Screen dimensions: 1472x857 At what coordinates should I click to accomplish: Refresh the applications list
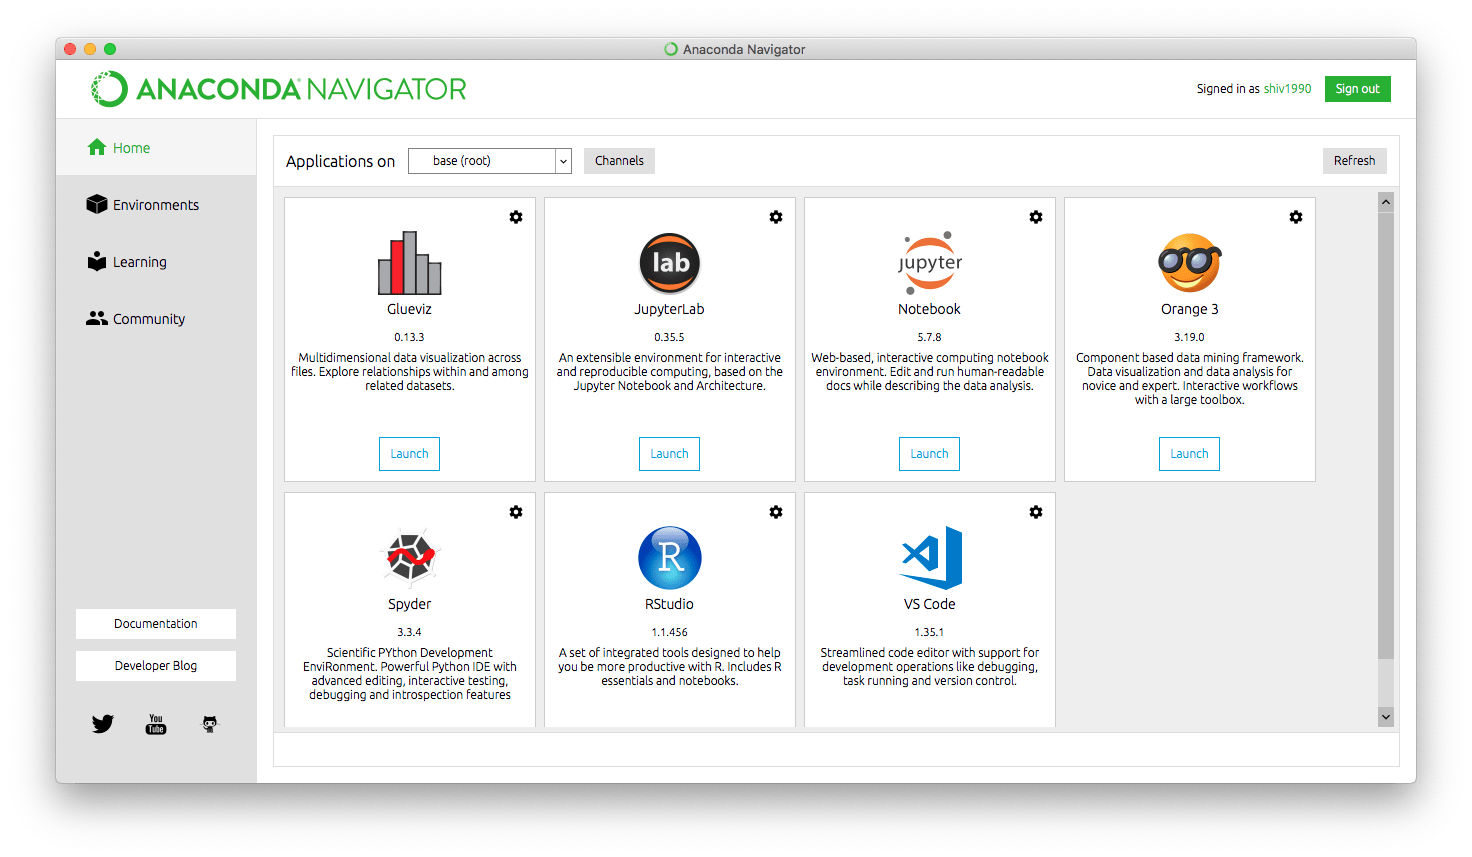point(1354,161)
